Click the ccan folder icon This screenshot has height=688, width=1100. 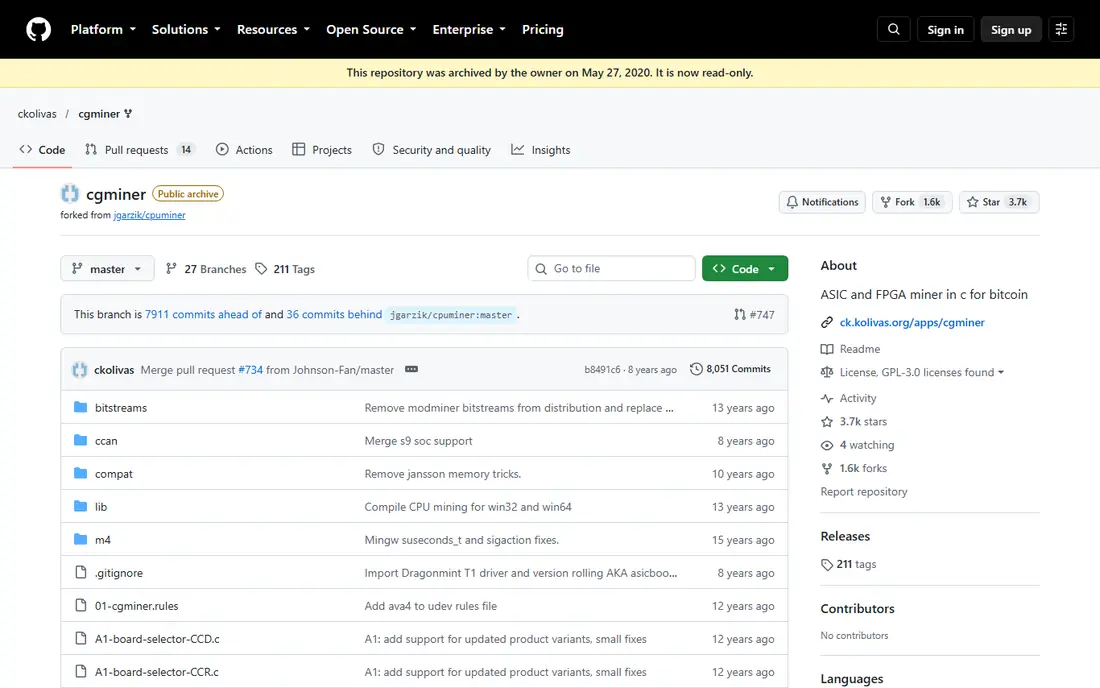pos(81,440)
